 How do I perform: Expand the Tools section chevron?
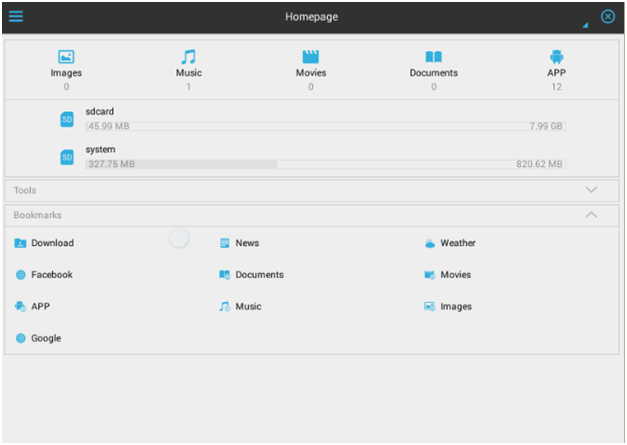[x=591, y=190]
